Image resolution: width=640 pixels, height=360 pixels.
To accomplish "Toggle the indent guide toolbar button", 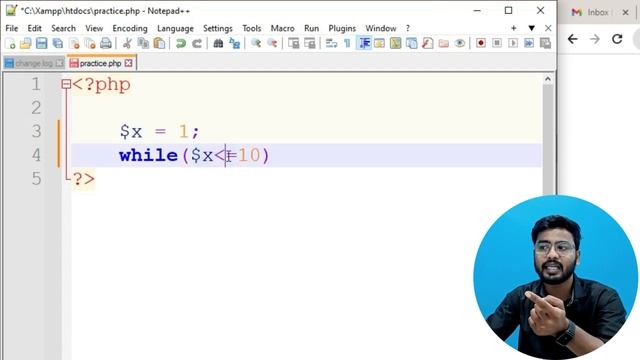I will click(363, 43).
